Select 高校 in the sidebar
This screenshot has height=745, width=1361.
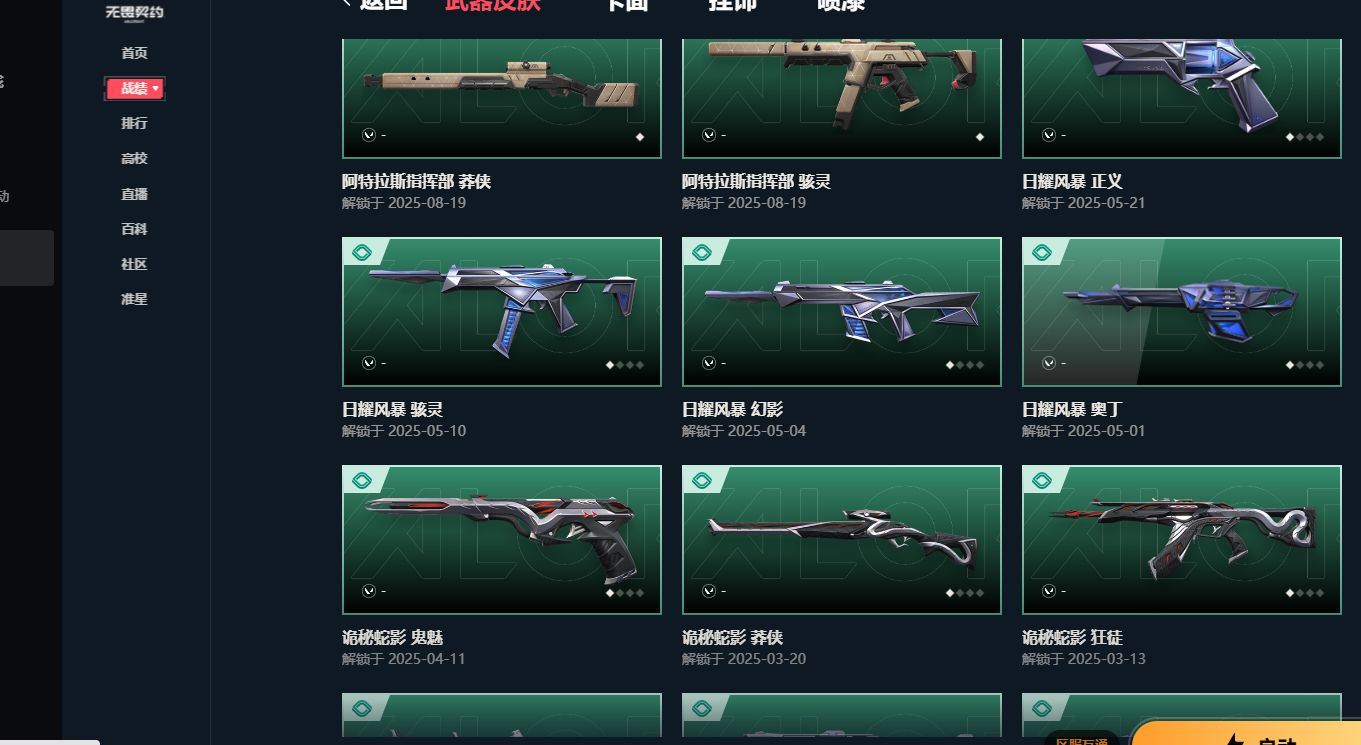tap(134, 158)
